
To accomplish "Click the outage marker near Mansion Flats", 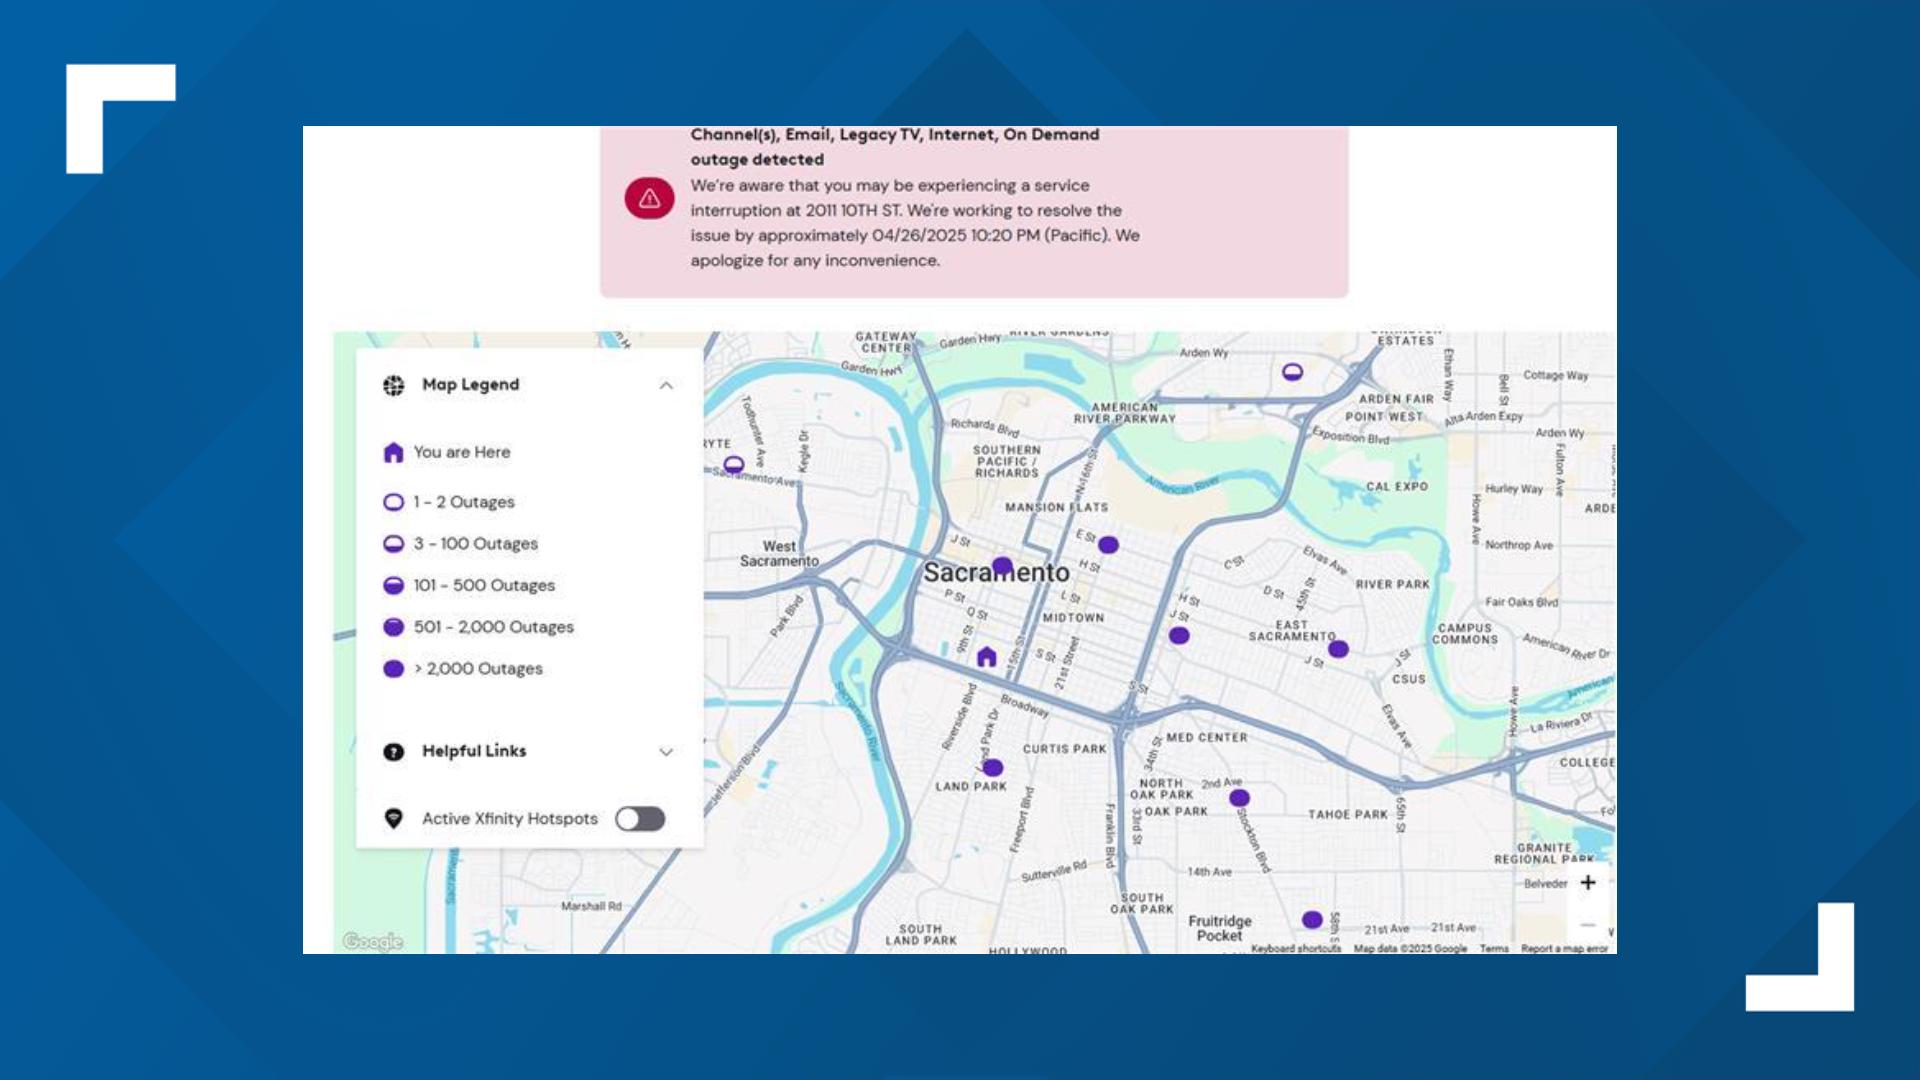I will point(1108,545).
